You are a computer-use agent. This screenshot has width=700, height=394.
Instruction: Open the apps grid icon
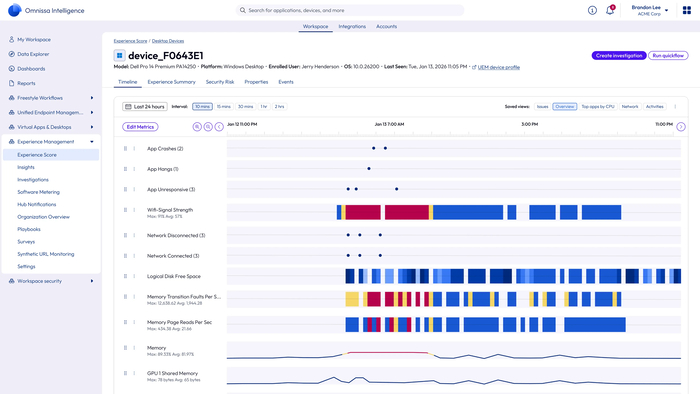(x=687, y=10)
